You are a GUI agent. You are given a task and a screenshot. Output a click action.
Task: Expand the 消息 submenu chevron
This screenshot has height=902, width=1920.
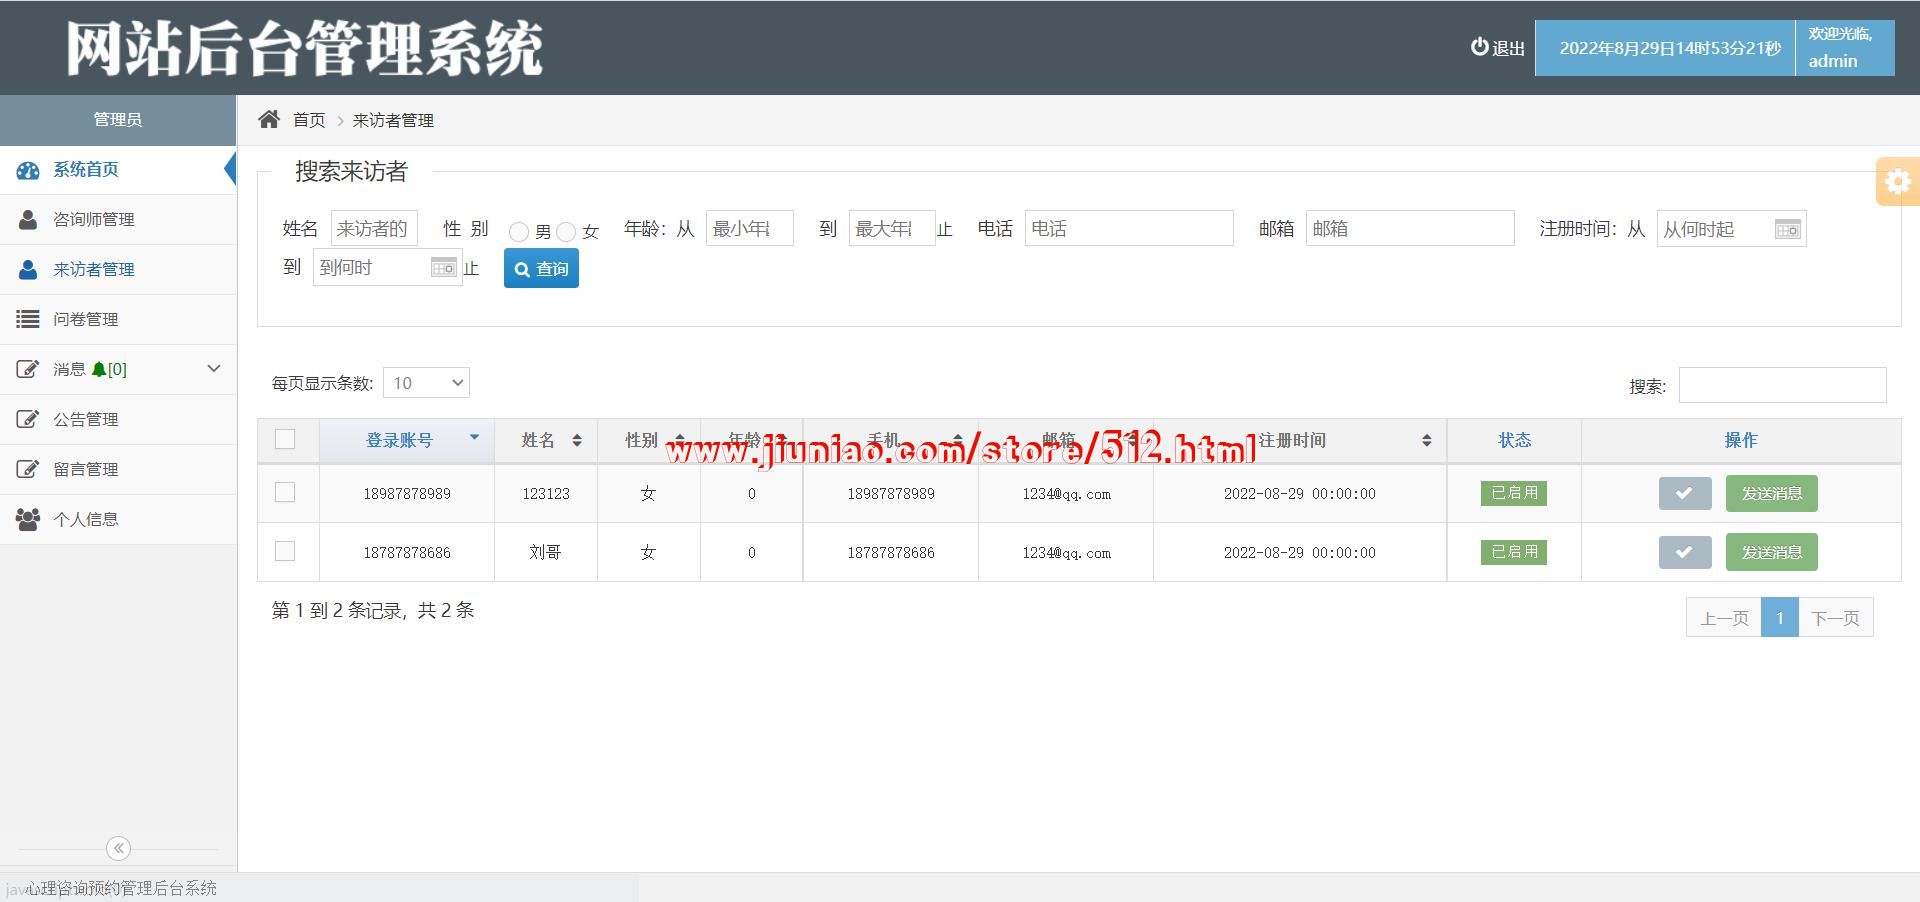[213, 369]
